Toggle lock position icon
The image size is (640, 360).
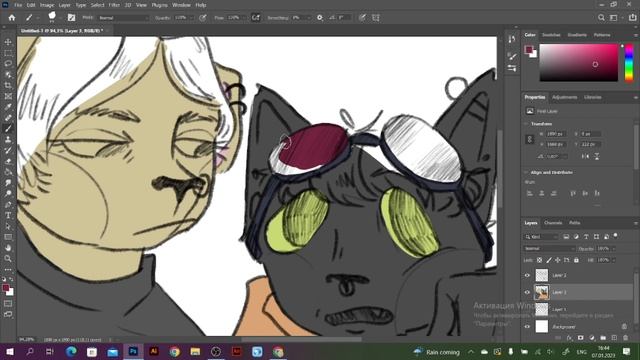click(x=558, y=260)
